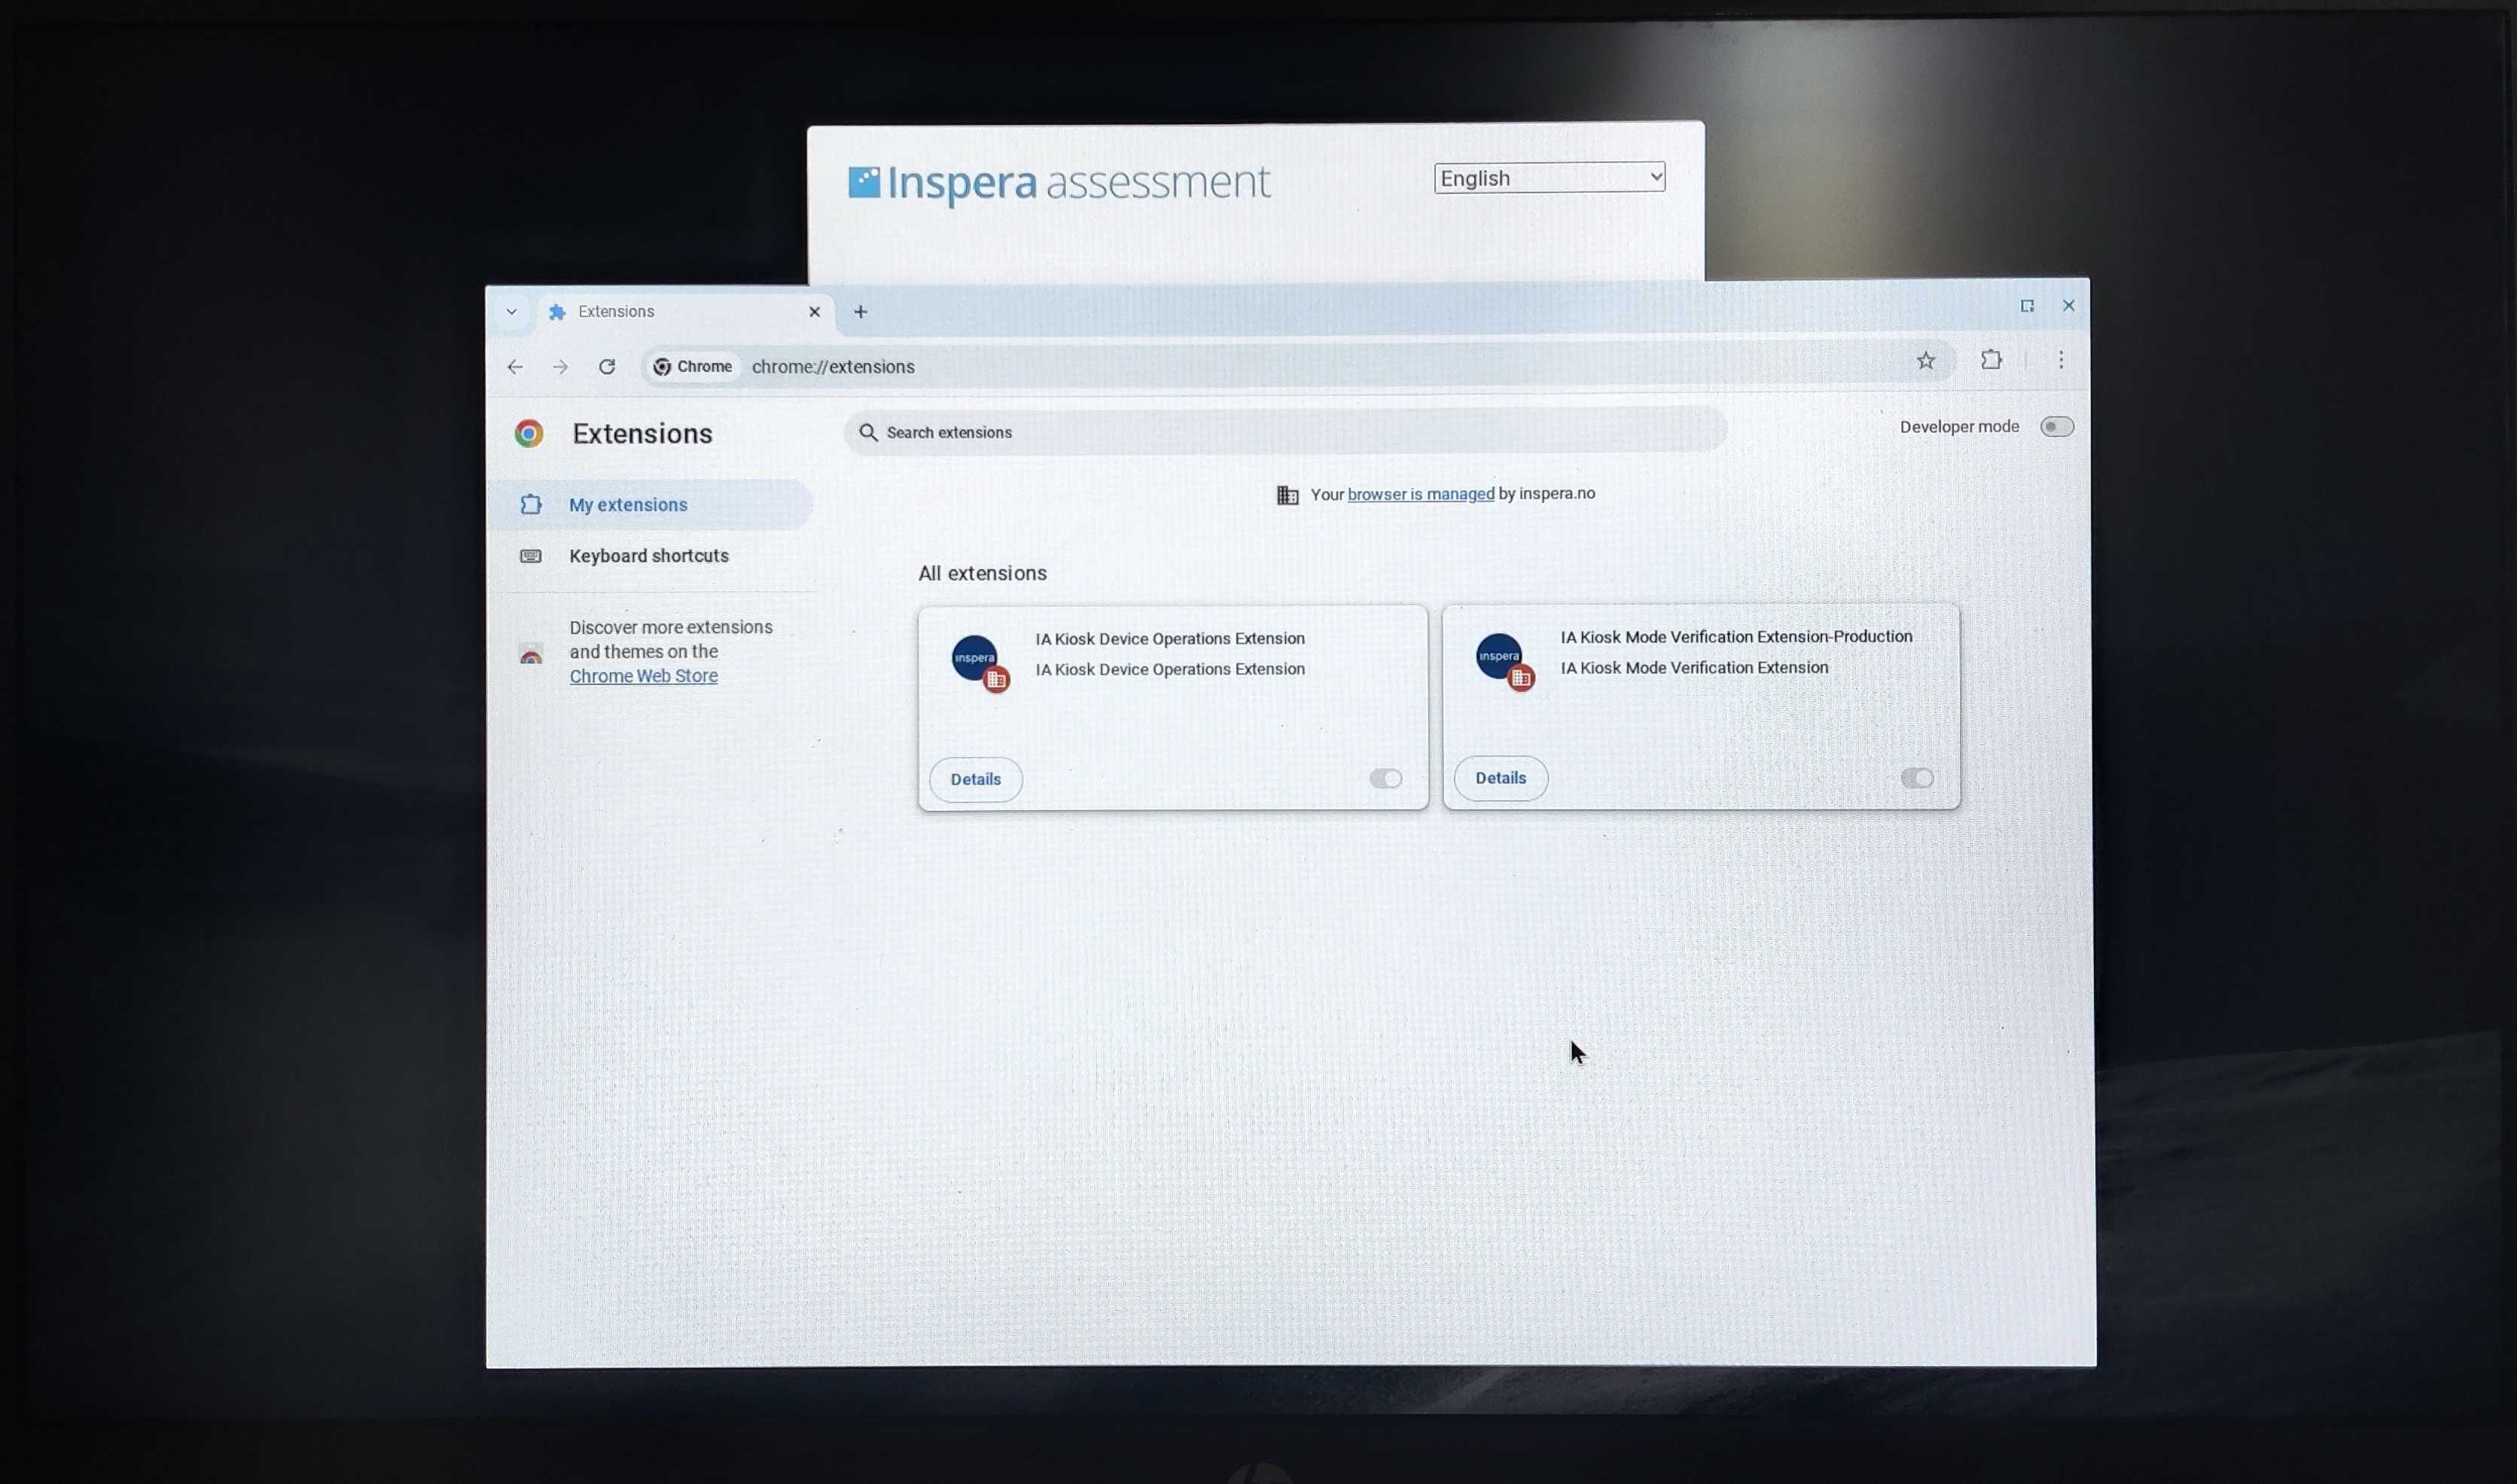The height and width of the screenshot is (1484, 2517).
Task: Click the IA Kiosk Mode Verification extension icon
Action: point(1504,661)
